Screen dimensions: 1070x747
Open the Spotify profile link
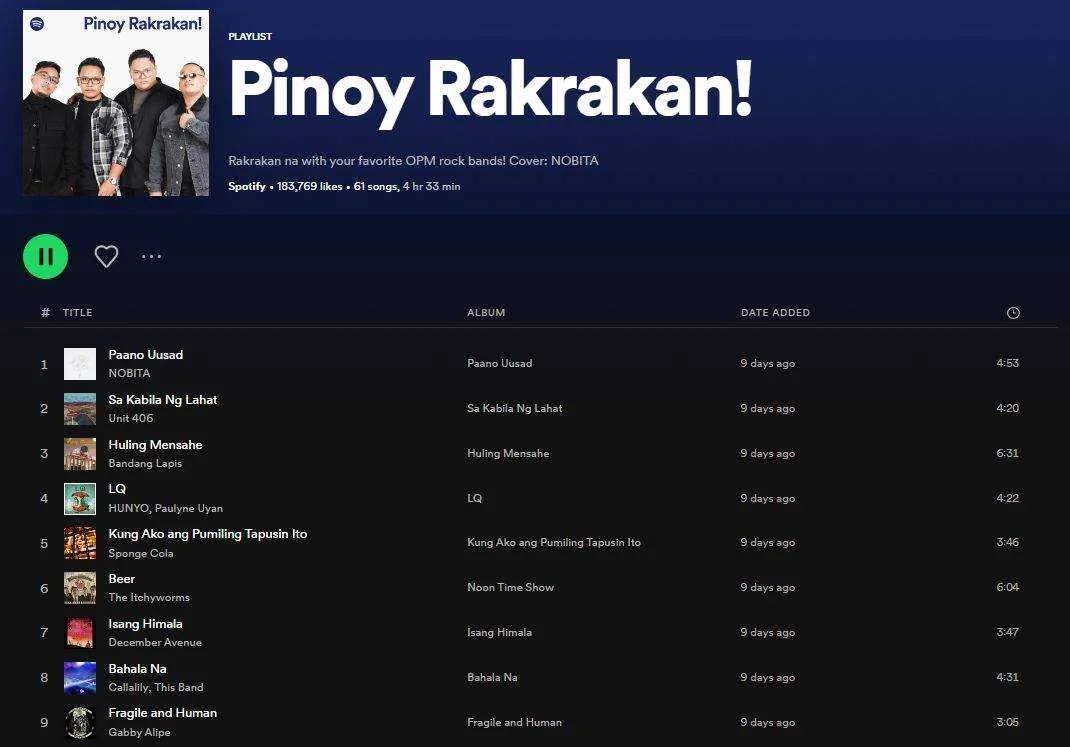[x=247, y=186]
